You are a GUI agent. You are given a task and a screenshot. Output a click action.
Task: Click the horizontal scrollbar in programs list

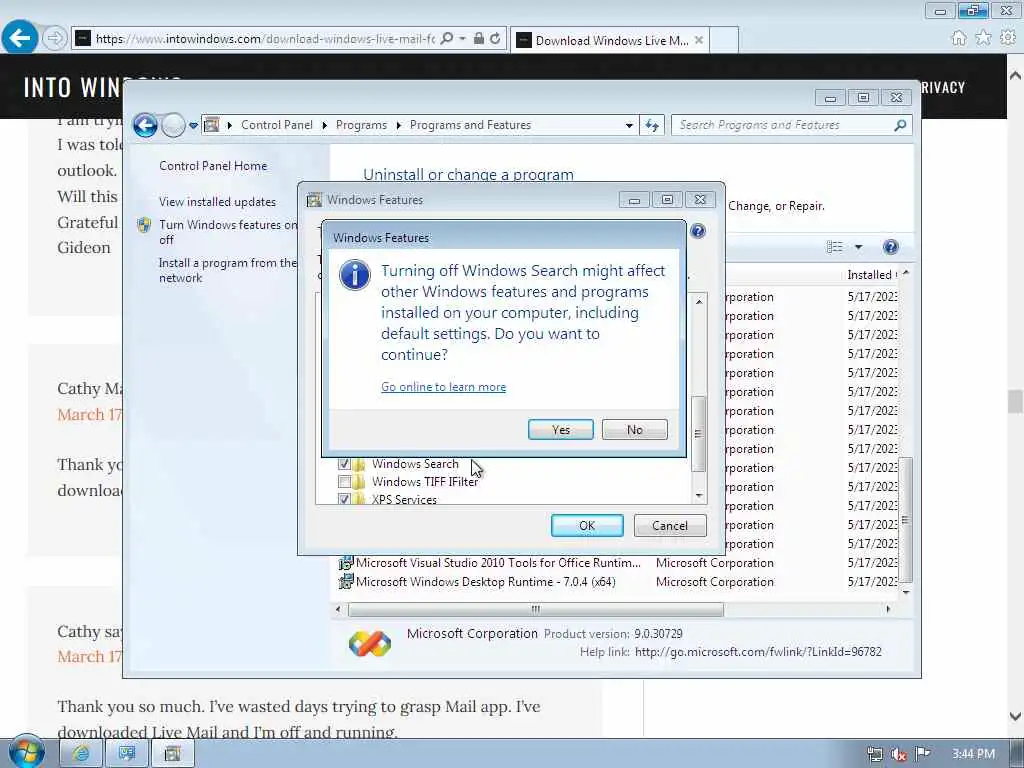click(x=536, y=609)
